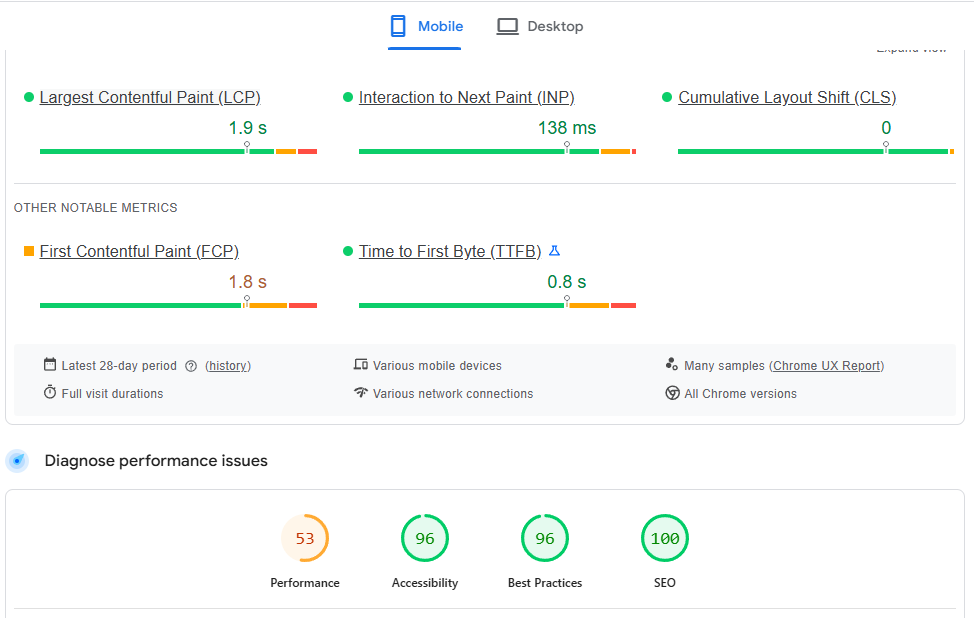Expand the Largest Contentful Paint details
The image size is (974, 618).
click(149, 97)
